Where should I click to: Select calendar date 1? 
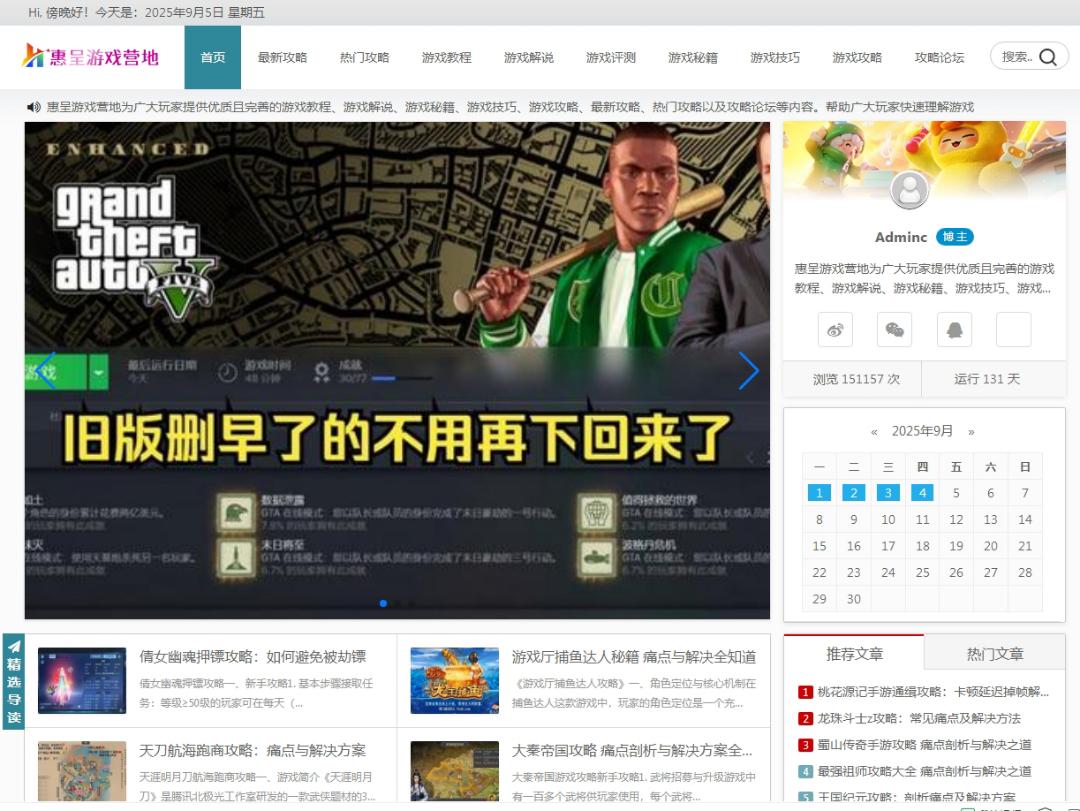pos(819,493)
